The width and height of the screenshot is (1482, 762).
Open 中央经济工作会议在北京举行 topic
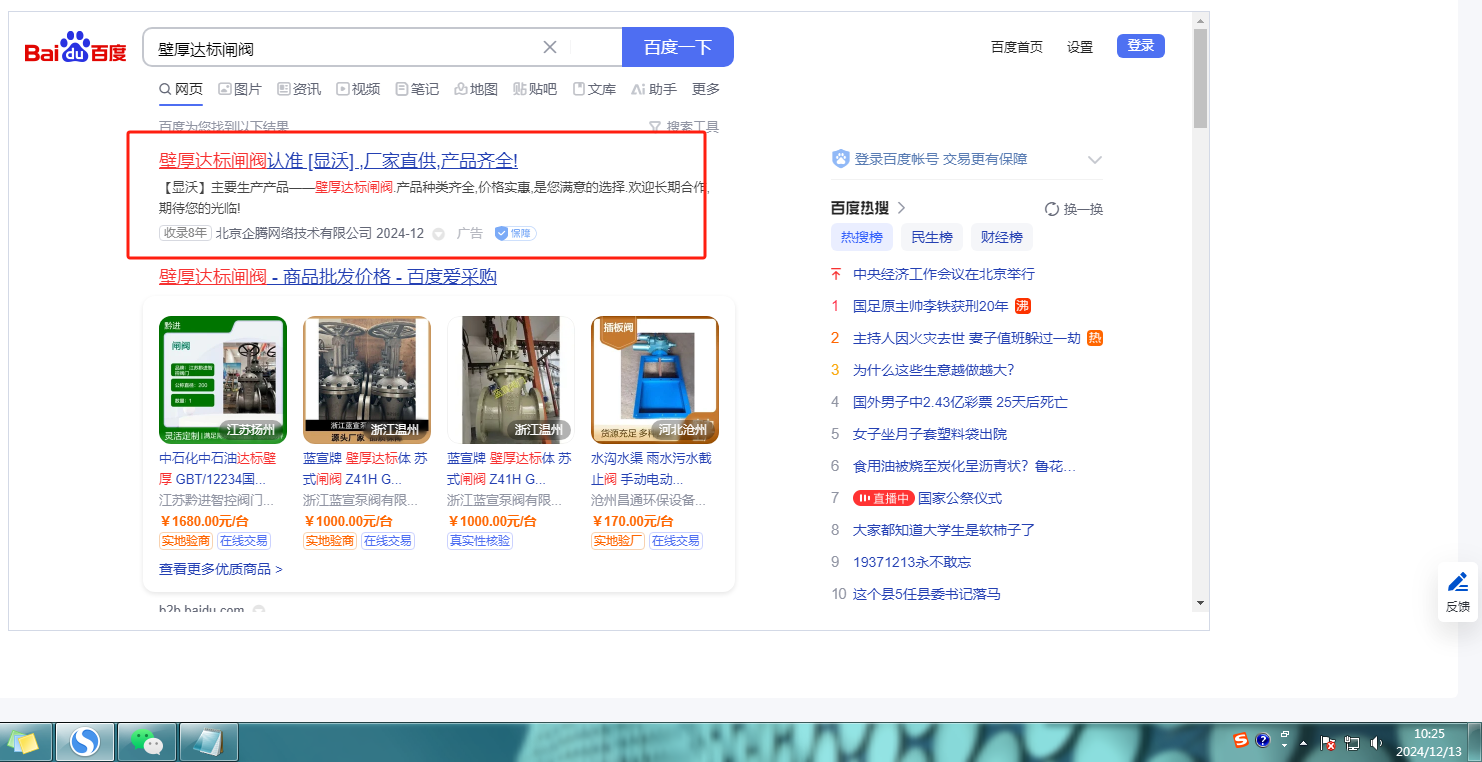tap(944, 274)
